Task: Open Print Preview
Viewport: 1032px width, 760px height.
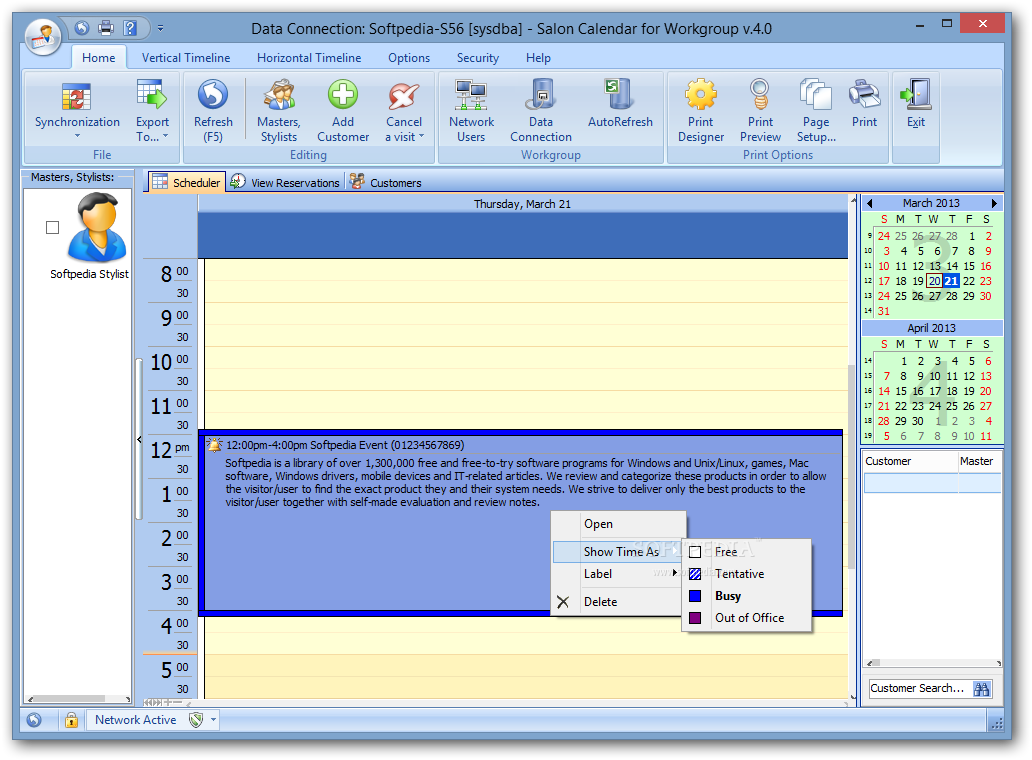Action: [x=760, y=110]
